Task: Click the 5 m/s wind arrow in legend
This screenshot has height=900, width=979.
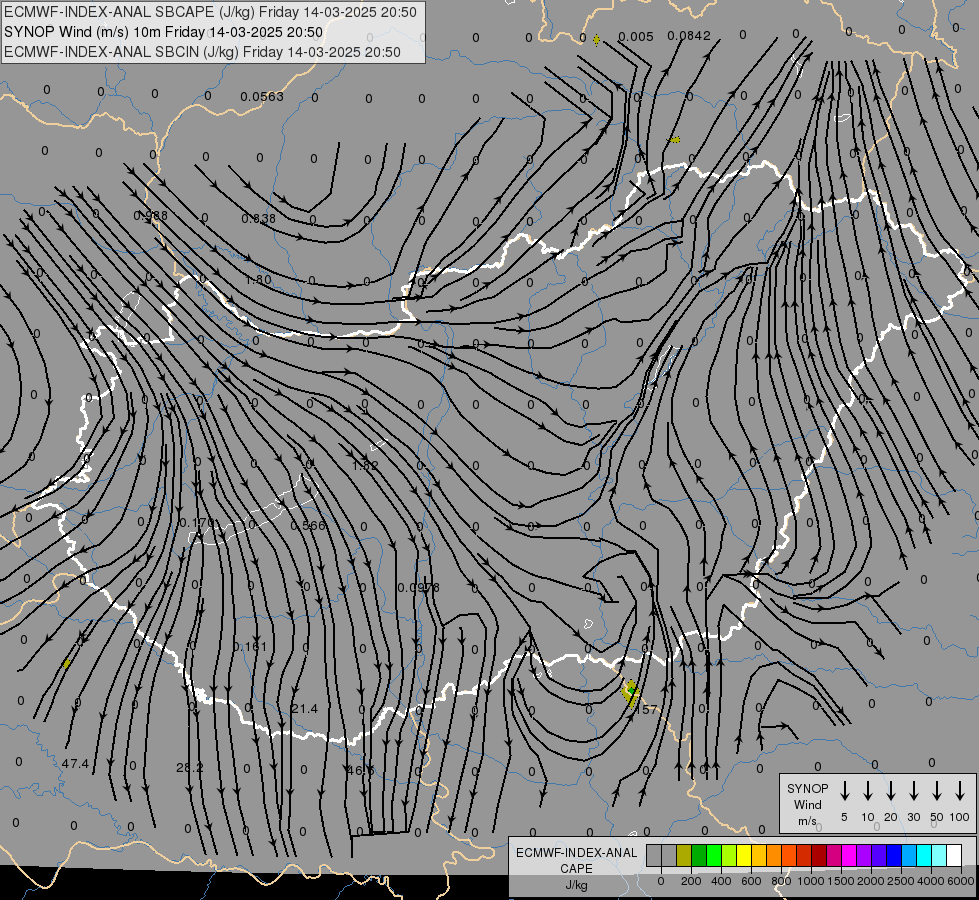Action: pyautogui.click(x=845, y=791)
